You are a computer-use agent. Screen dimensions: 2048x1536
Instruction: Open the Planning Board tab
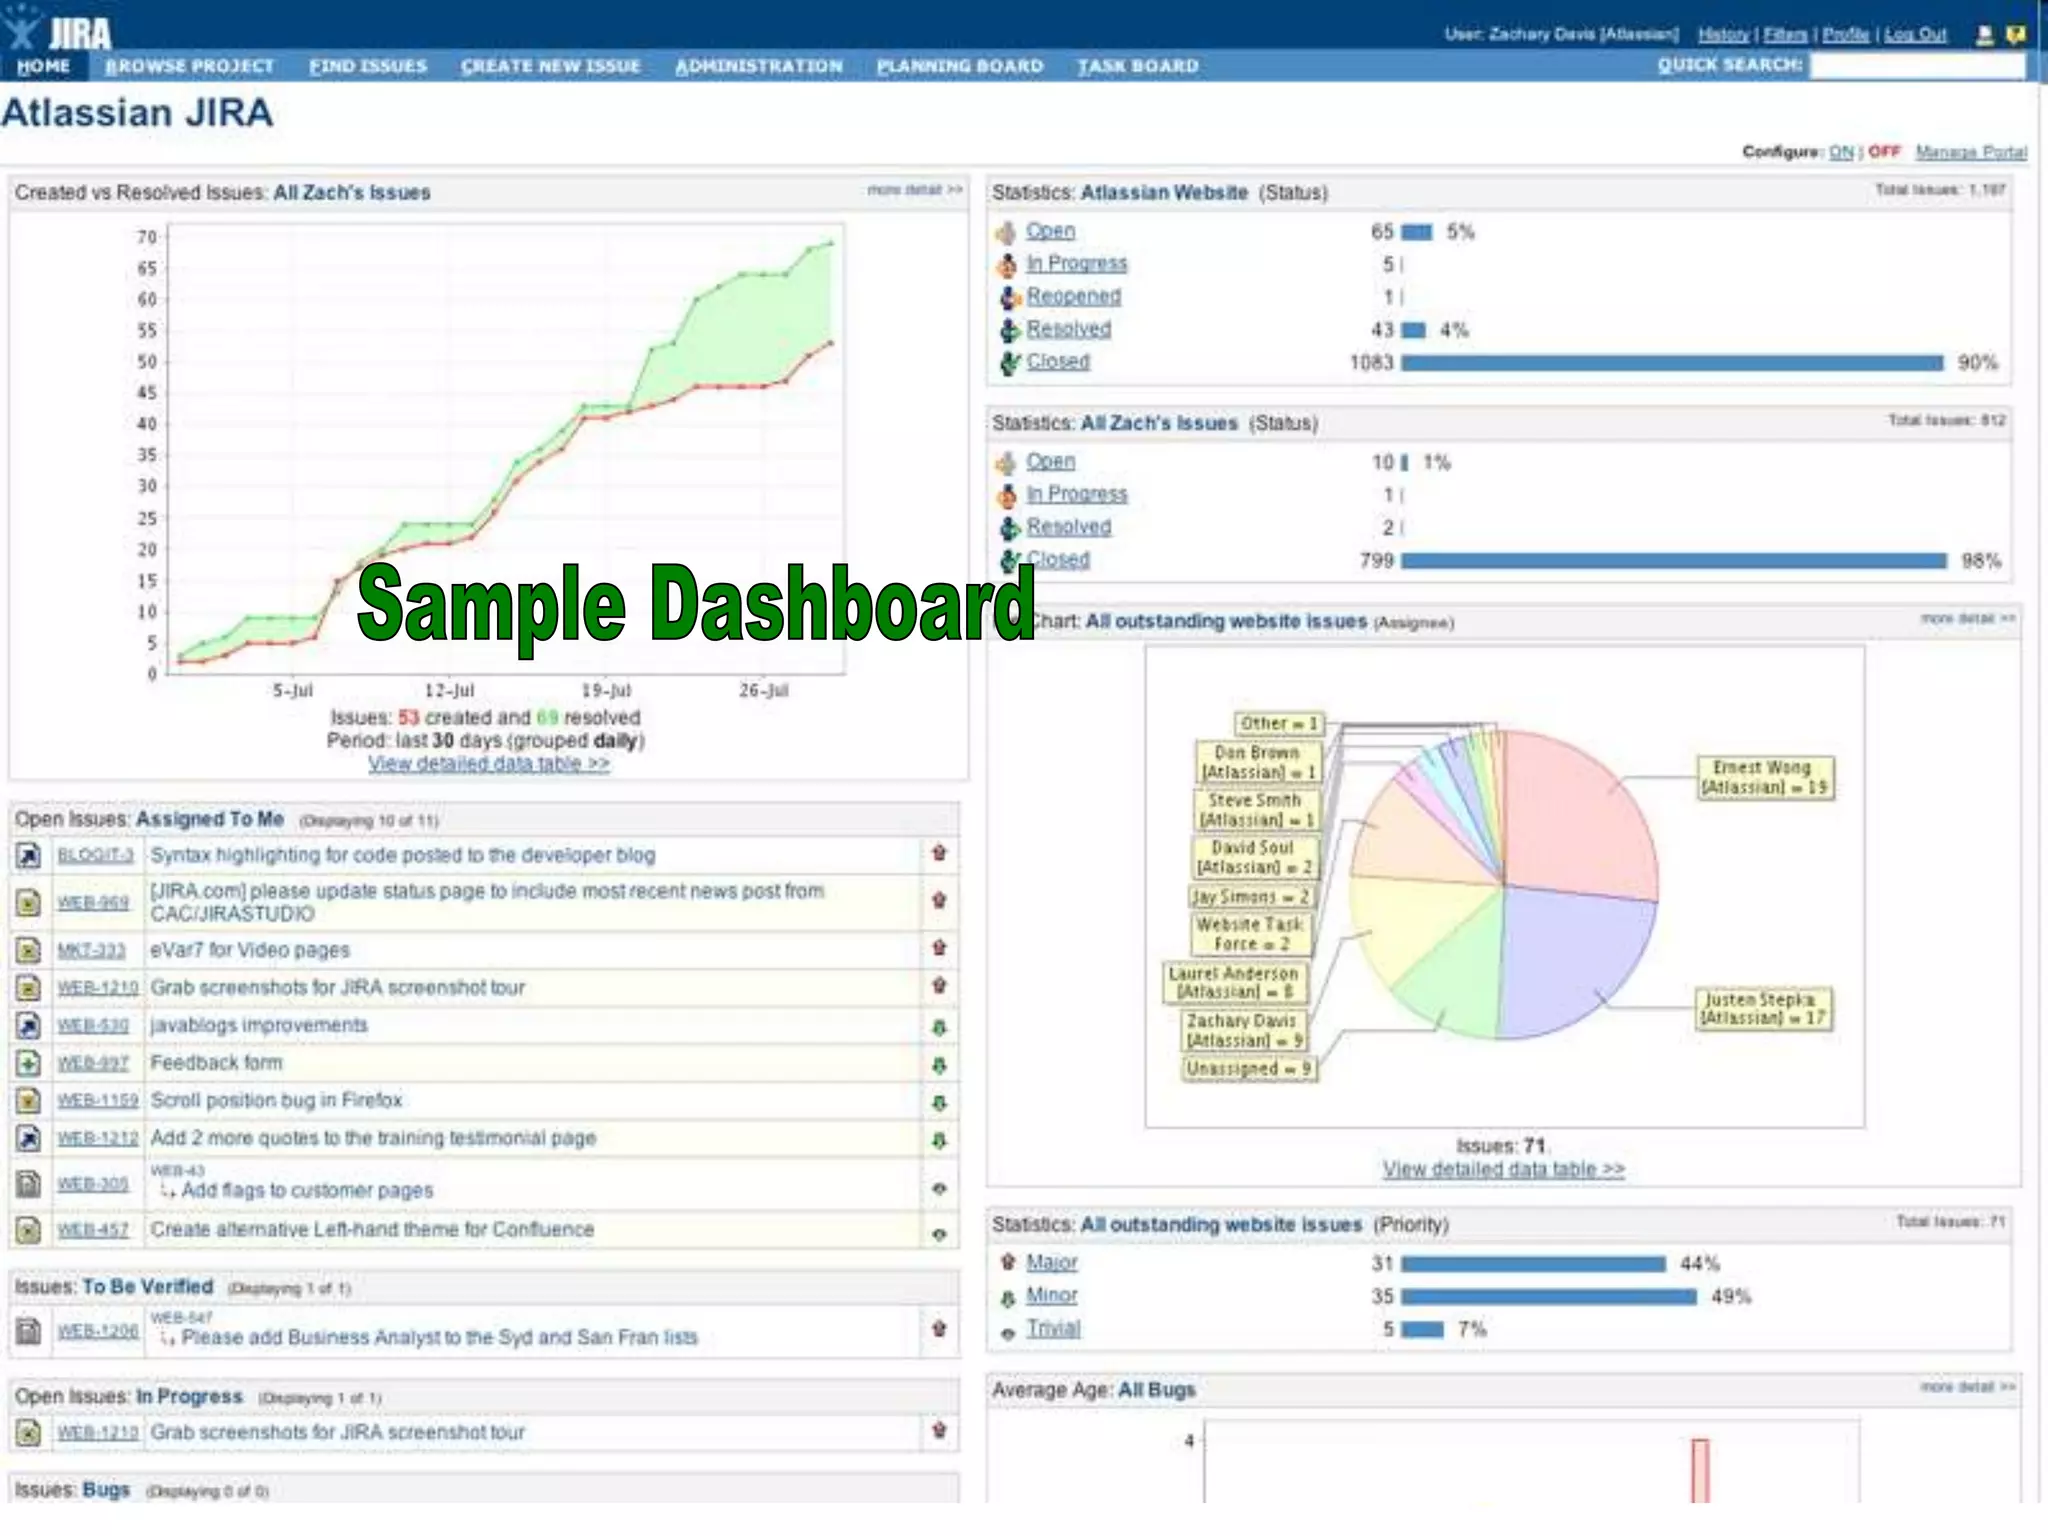959,66
